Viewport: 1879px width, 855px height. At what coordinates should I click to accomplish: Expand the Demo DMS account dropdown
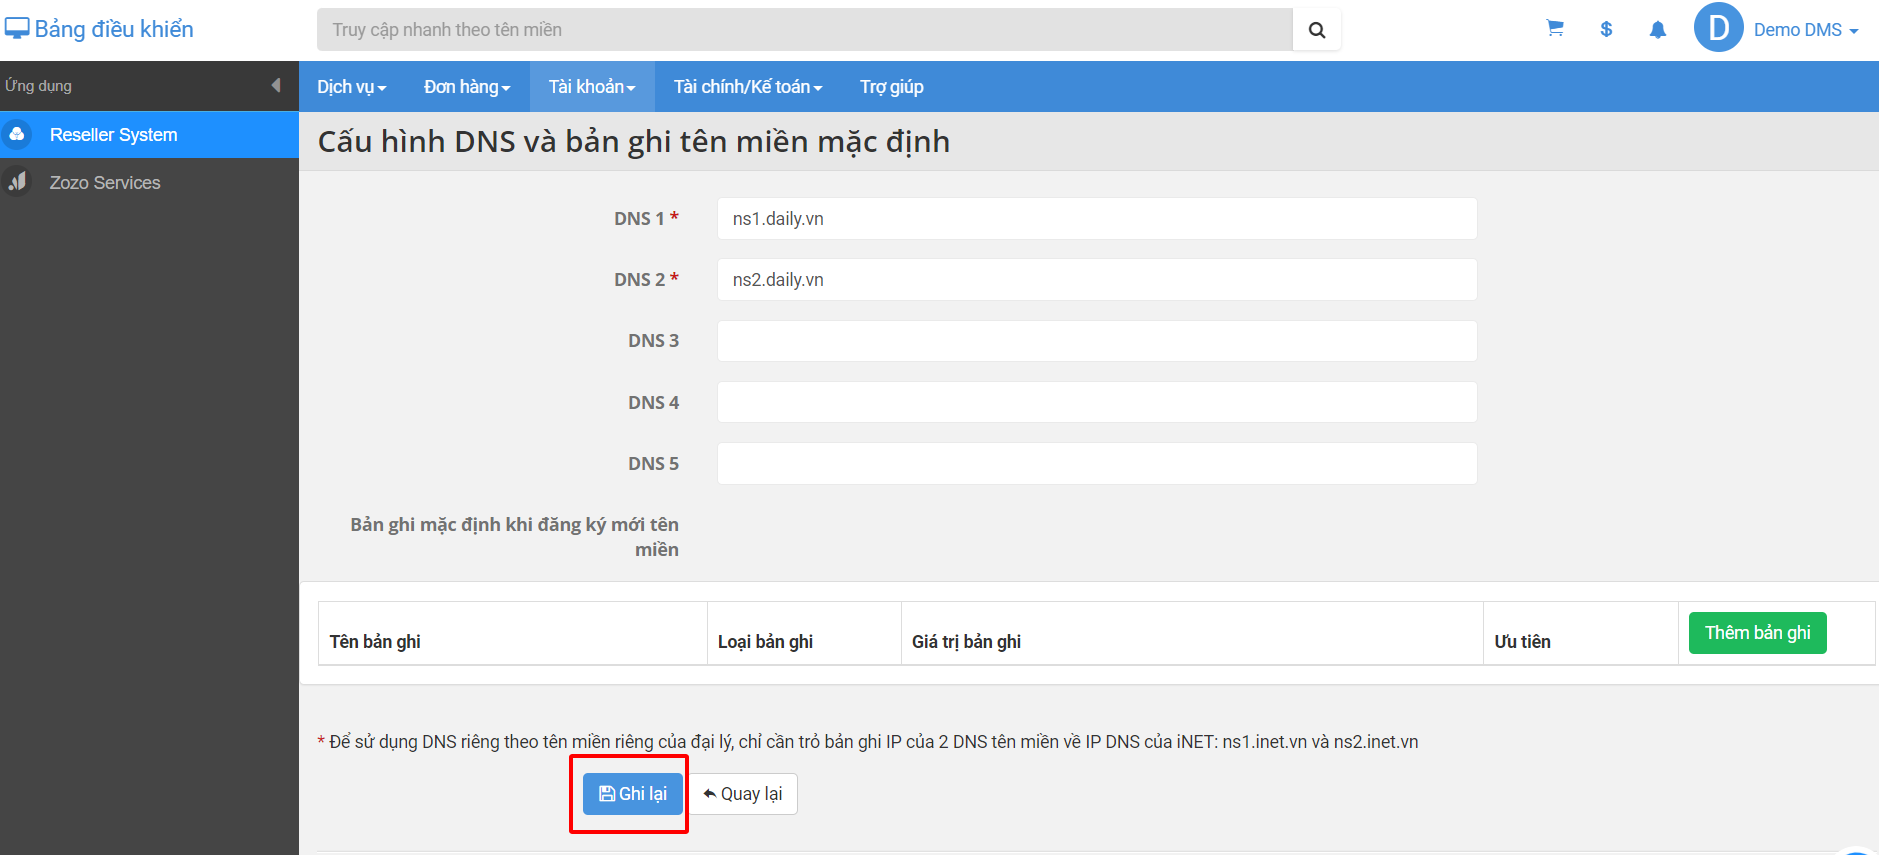tap(1806, 30)
